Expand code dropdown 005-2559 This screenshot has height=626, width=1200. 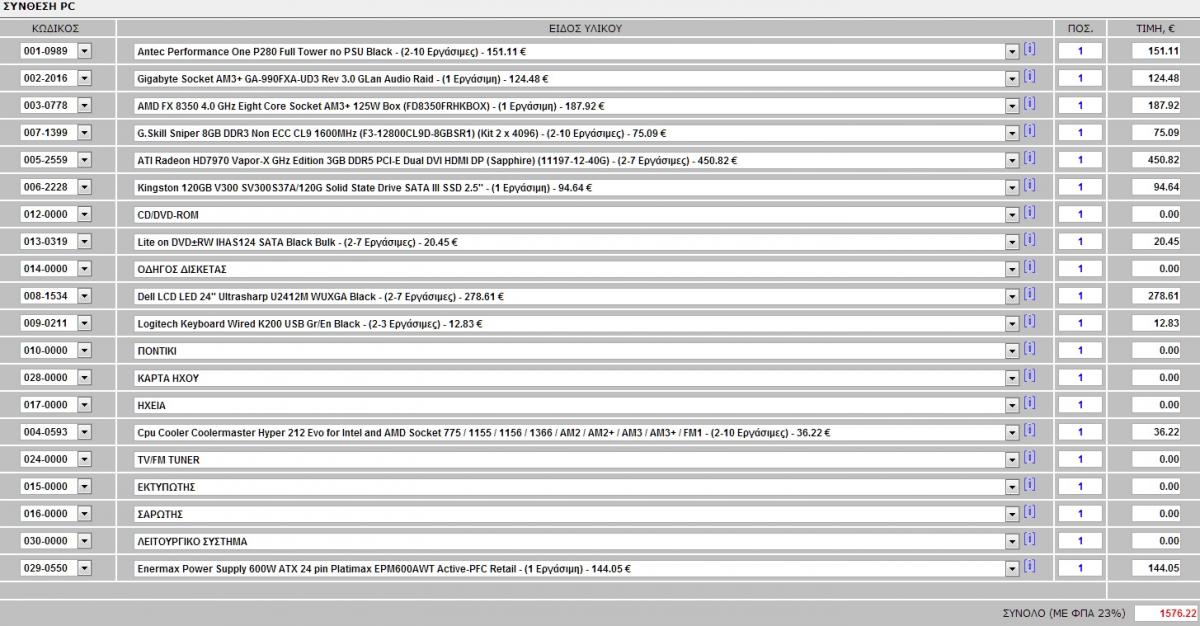coord(84,160)
